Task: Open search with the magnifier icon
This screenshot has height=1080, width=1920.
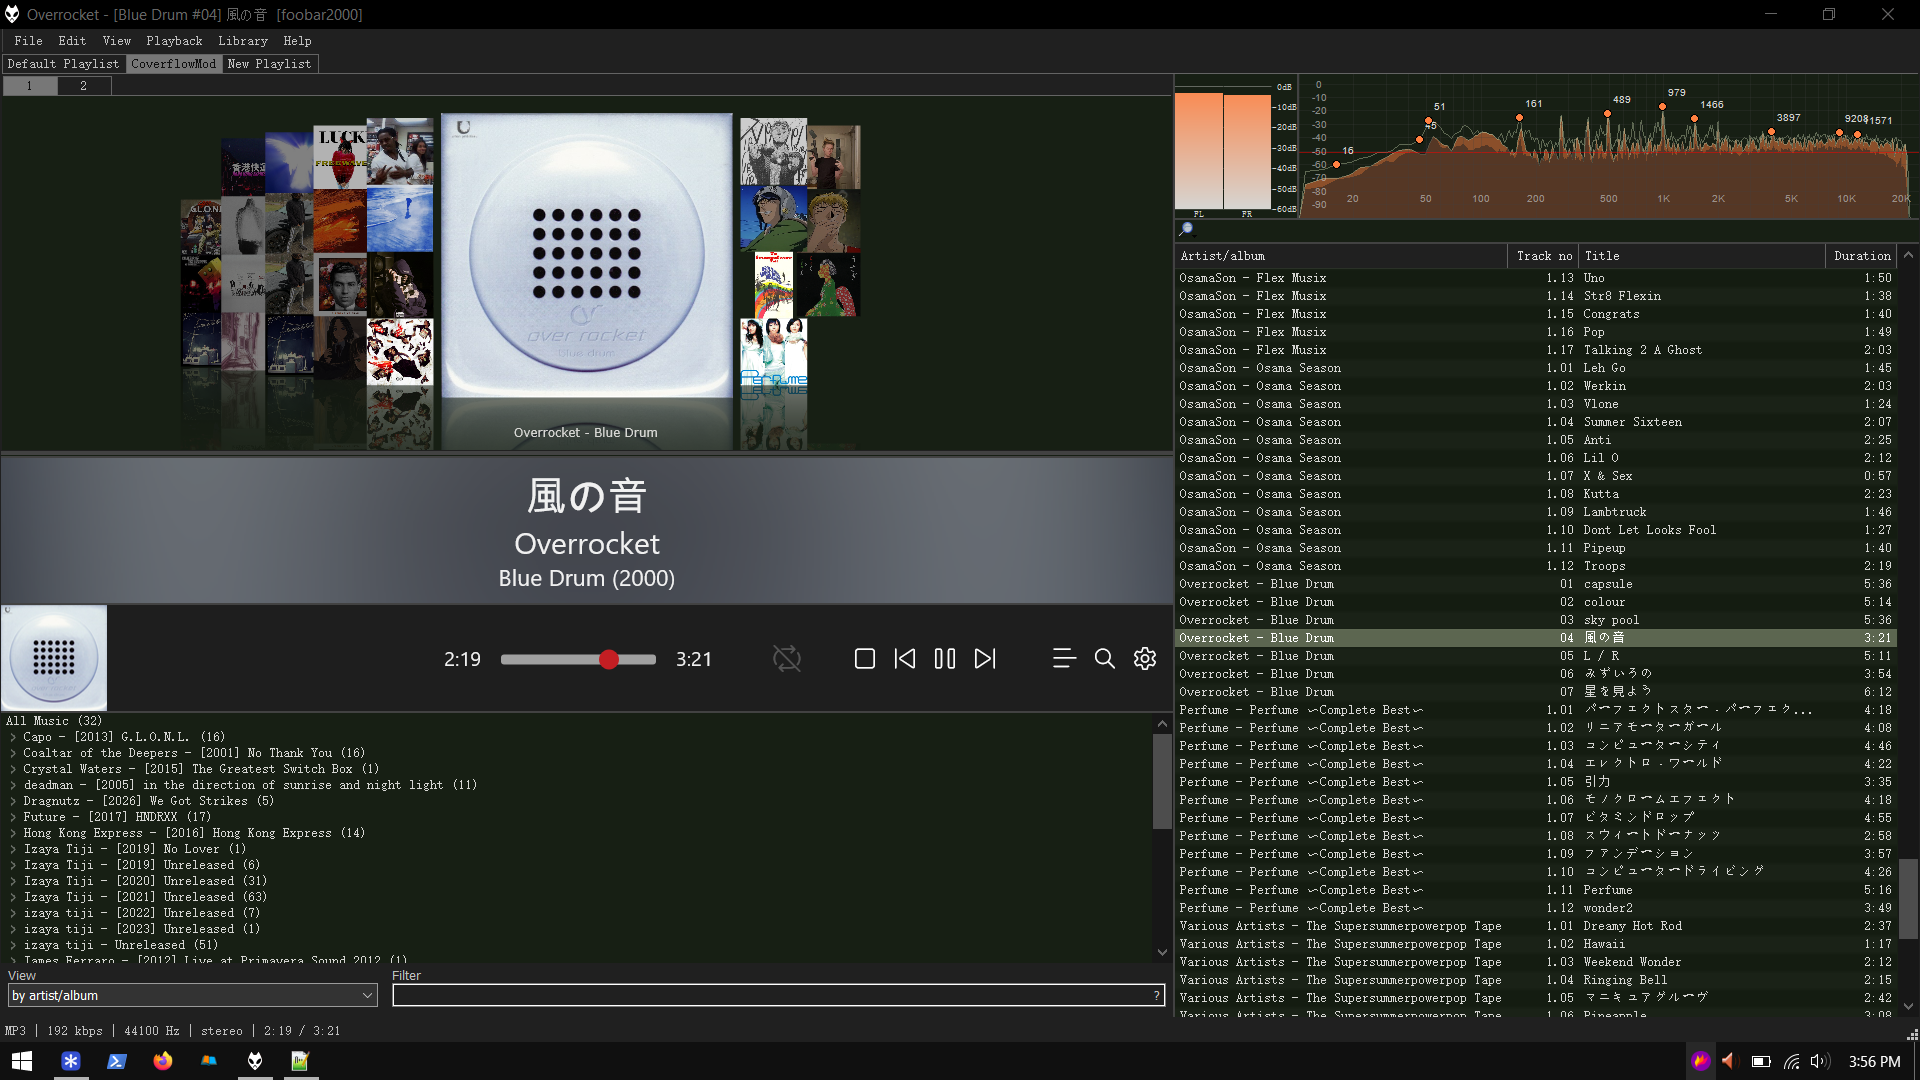Action: pos(1104,659)
